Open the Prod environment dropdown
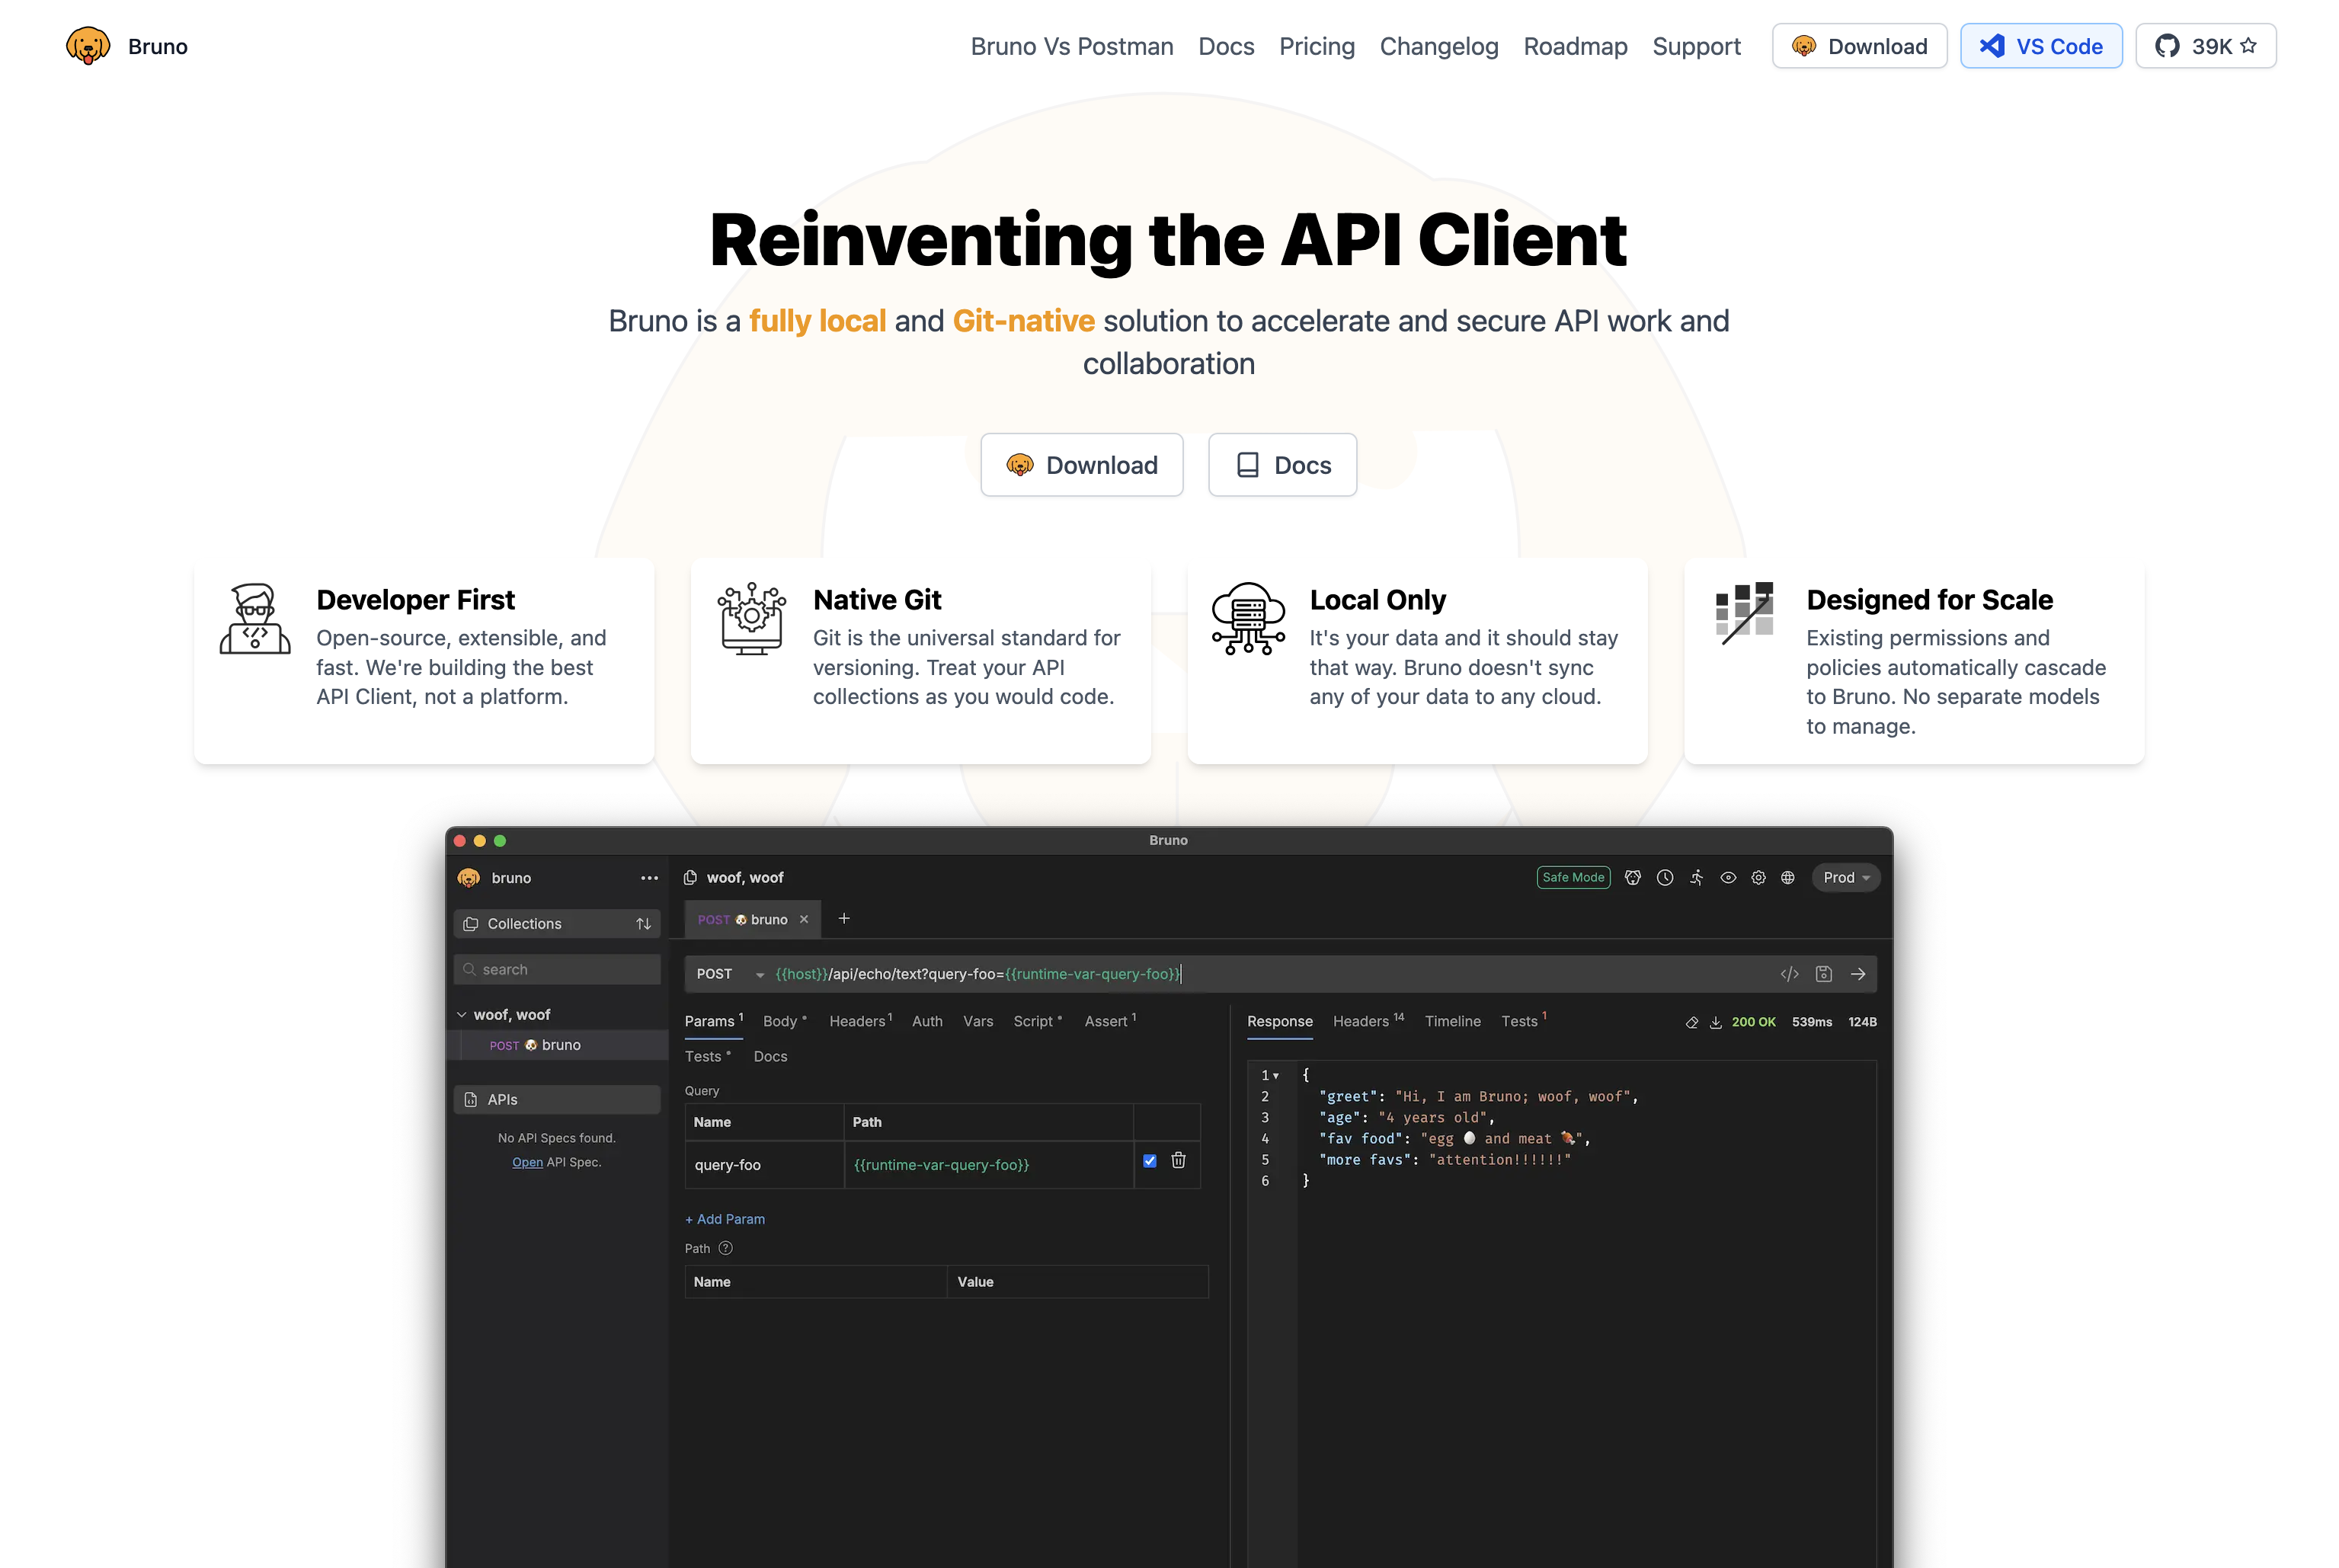 (1845, 878)
